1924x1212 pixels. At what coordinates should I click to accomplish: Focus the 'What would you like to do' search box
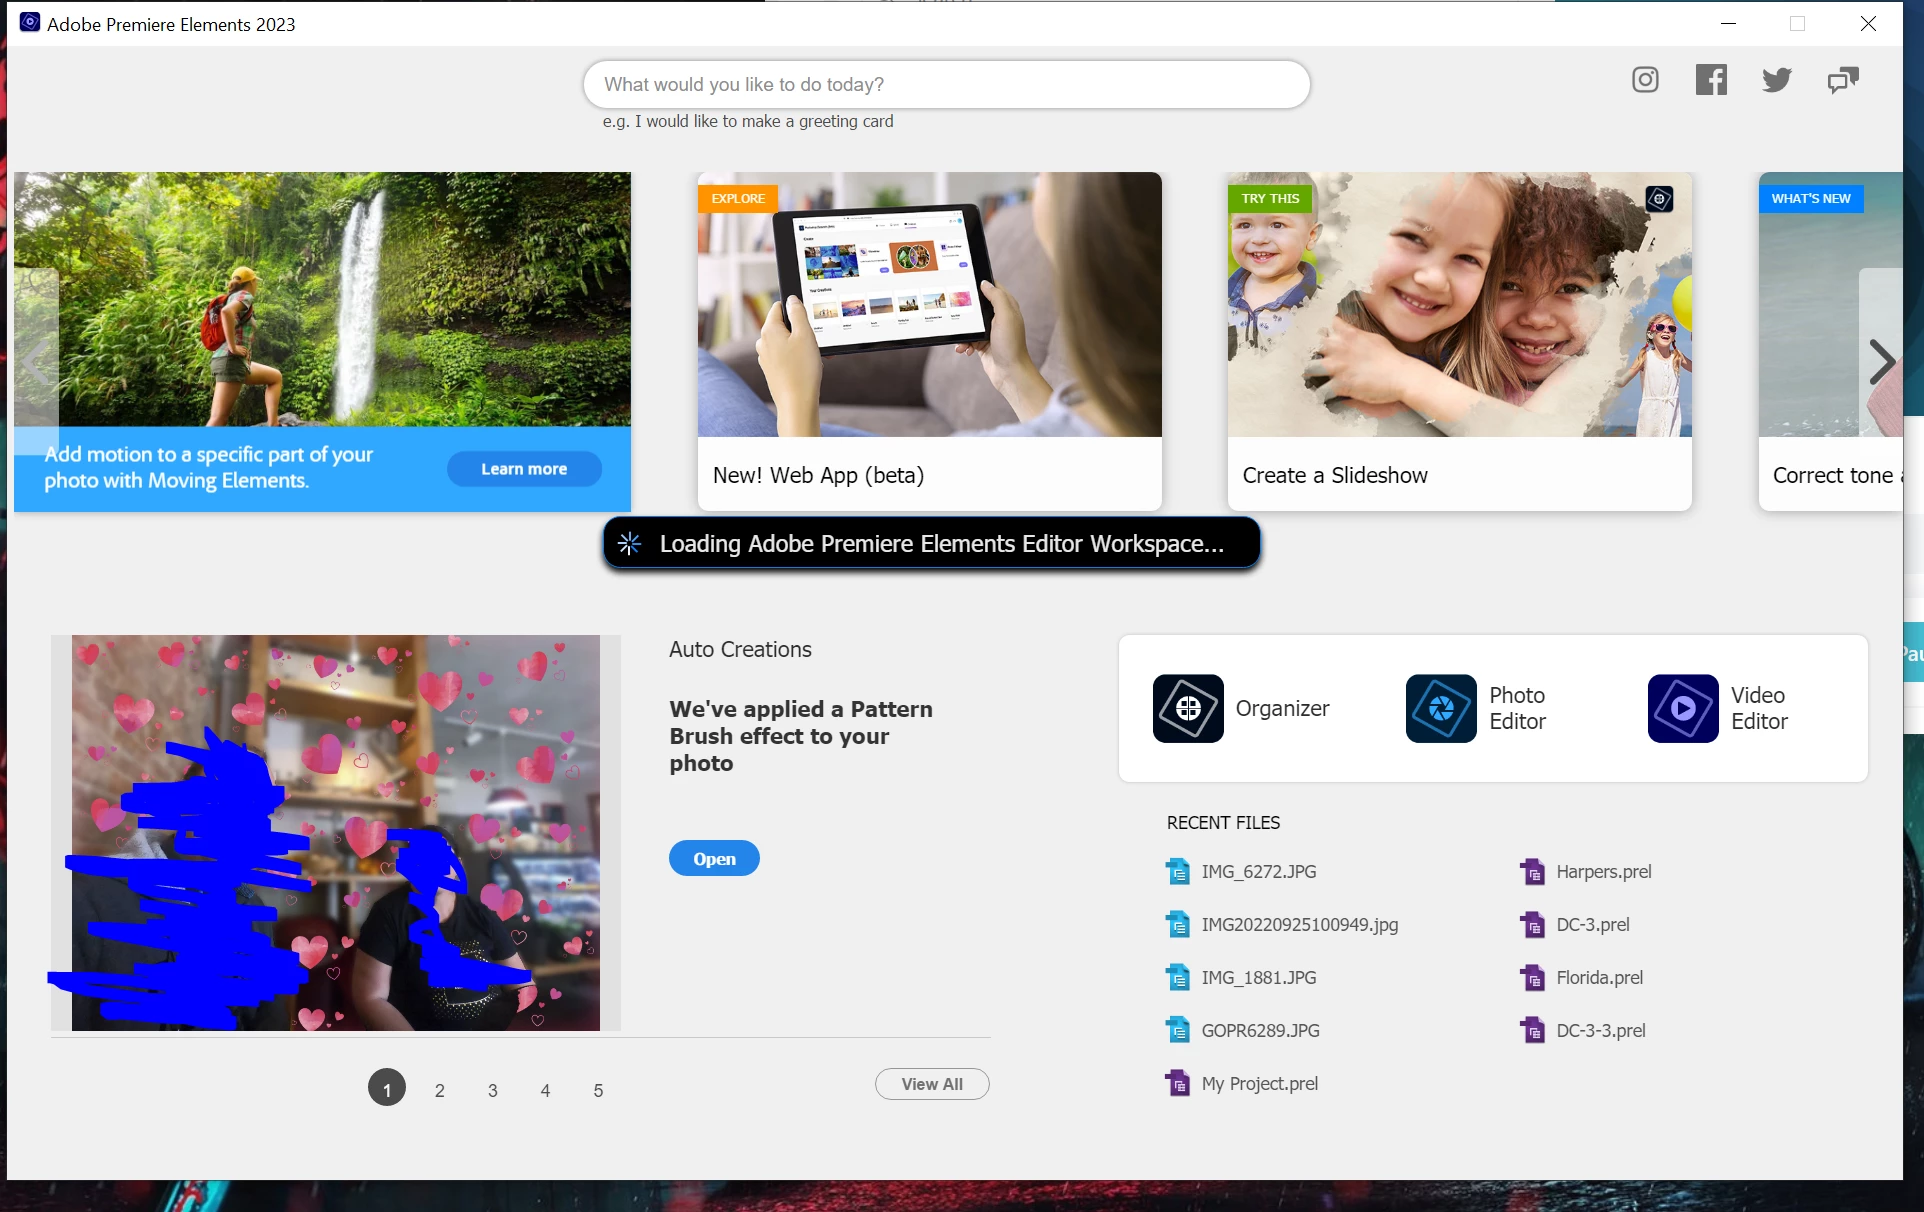pyautogui.click(x=946, y=85)
